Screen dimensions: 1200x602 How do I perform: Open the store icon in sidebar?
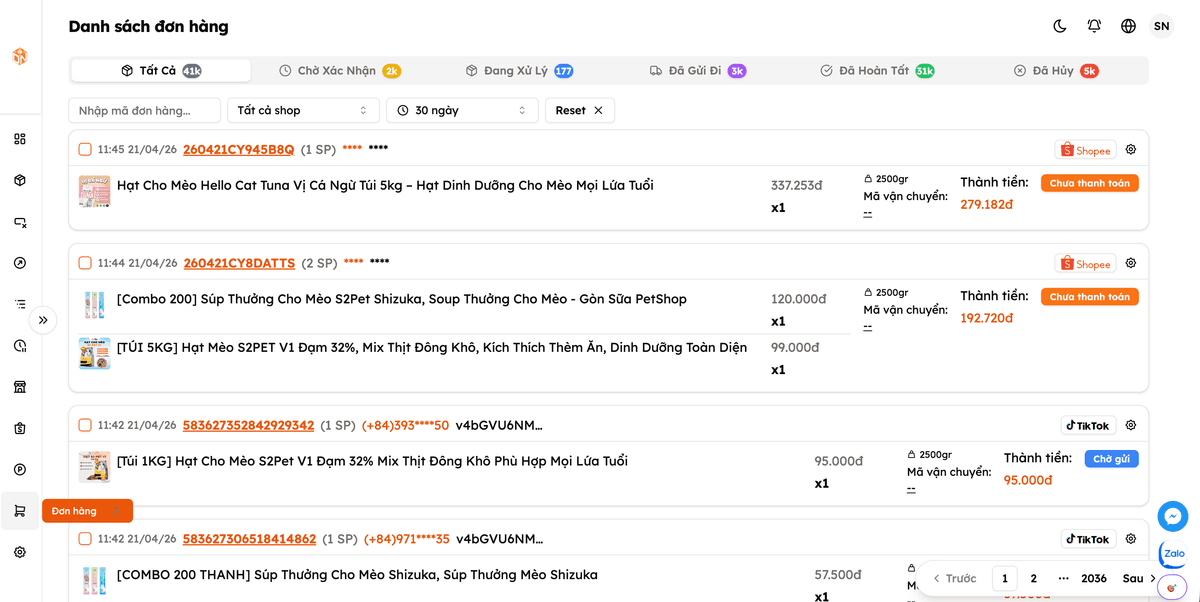click(20, 387)
